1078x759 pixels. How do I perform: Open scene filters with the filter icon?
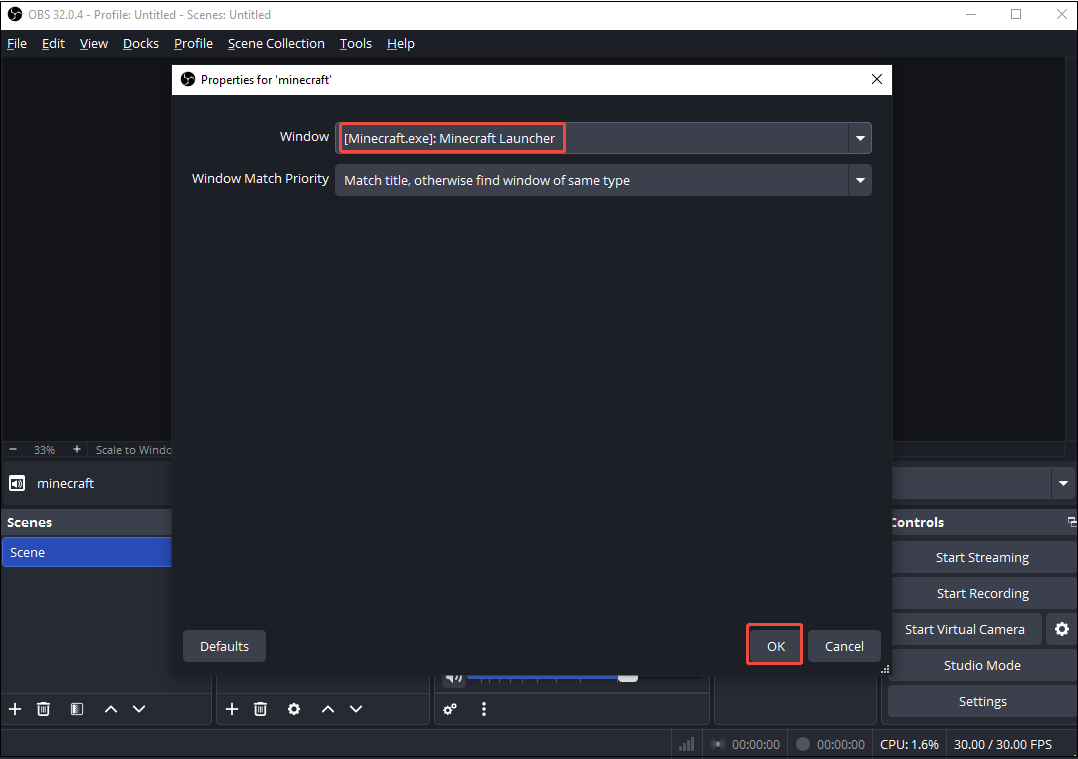[76, 709]
